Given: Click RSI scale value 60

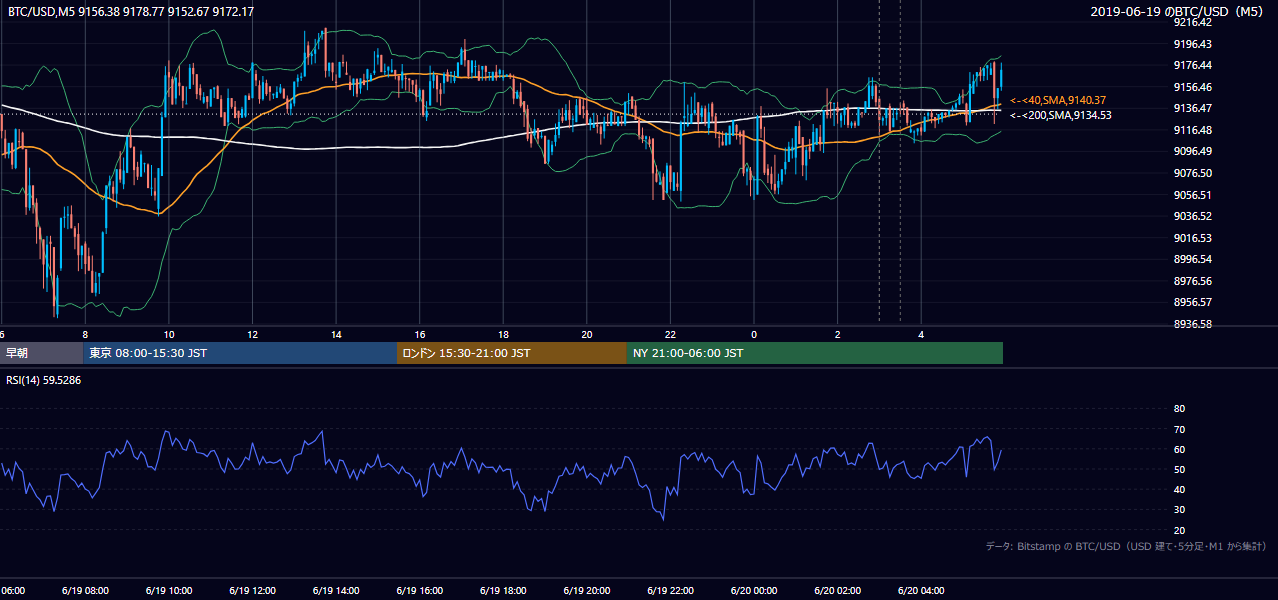Looking at the screenshot, I should tap(1179, 449).
